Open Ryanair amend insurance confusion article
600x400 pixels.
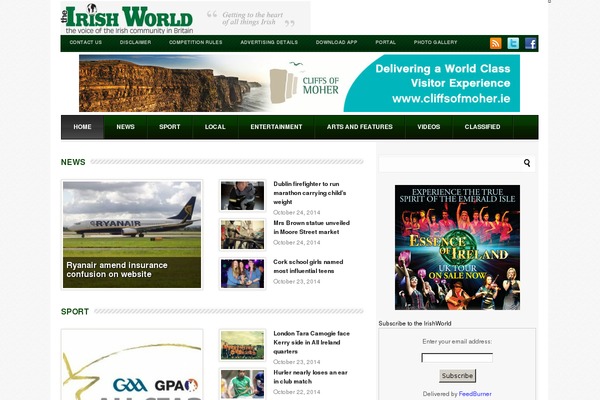click(117, 270)
